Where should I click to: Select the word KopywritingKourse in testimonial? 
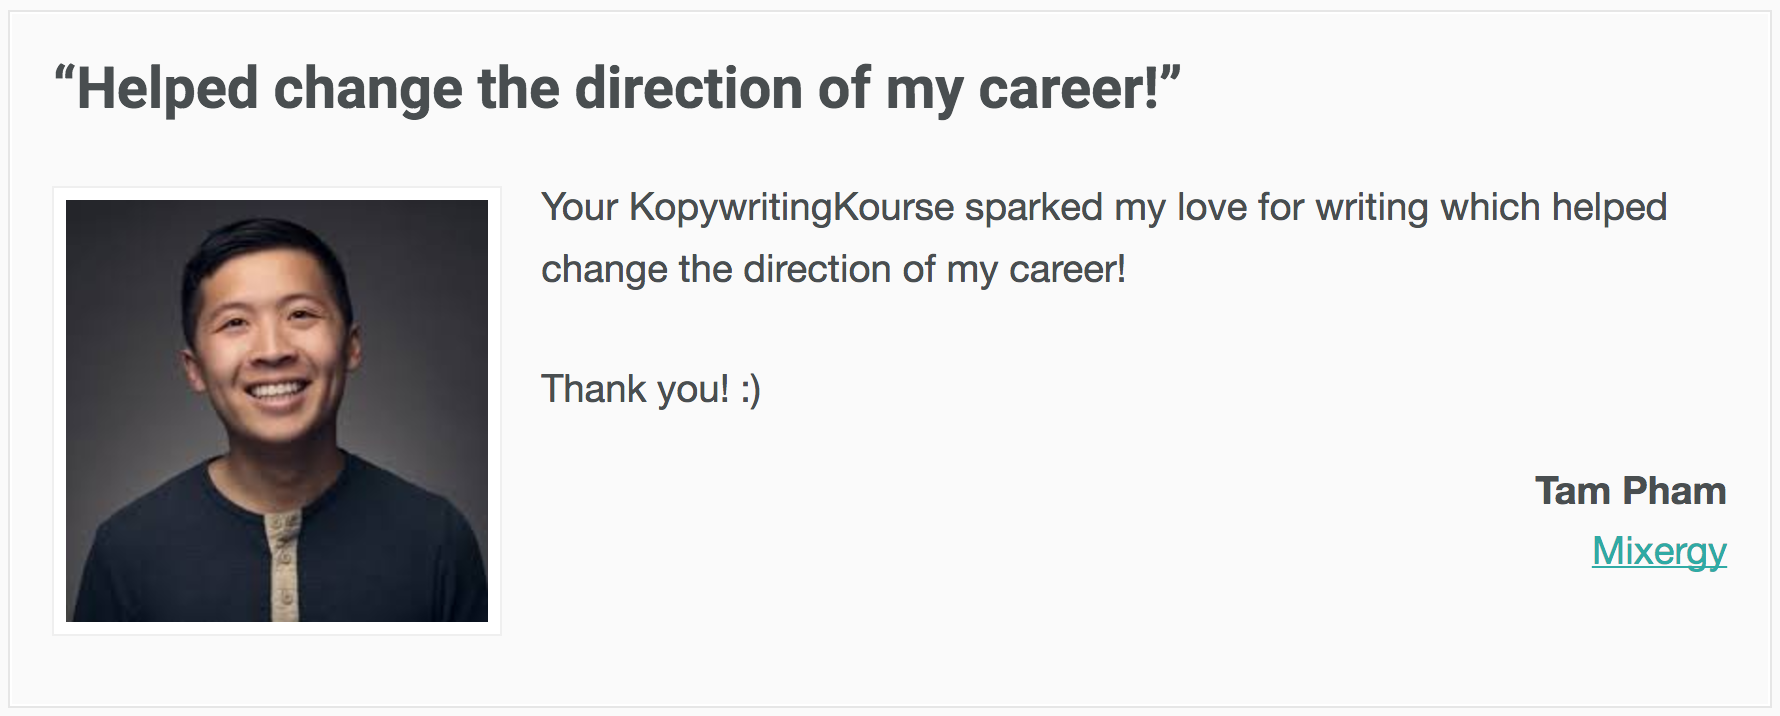(x=792, y=208)
